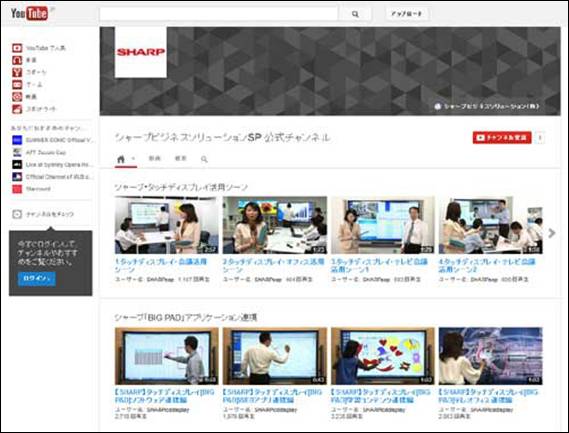This screenshot has height=433, width=569.
Task: Click the channel search magnifier icon
Action: [x=204, y=159]
